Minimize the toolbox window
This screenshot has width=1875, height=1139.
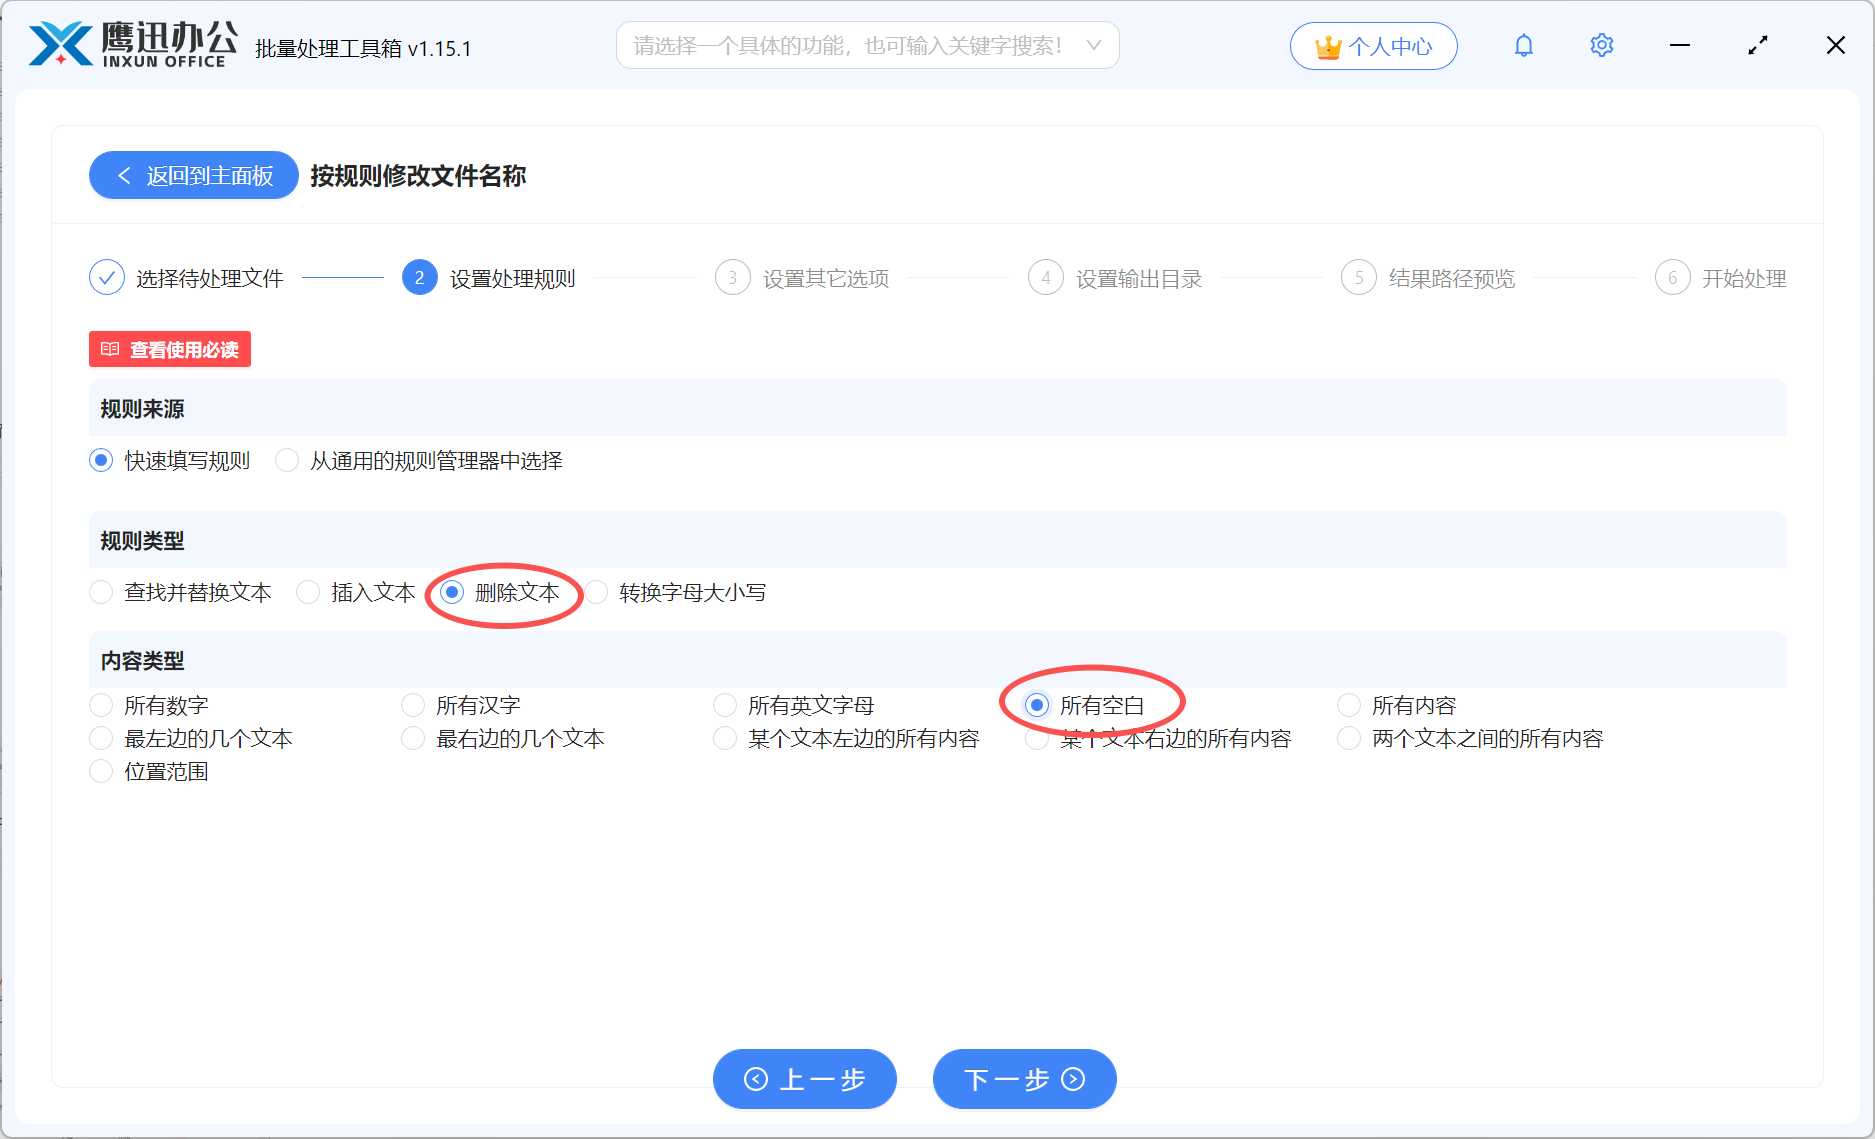point(1680,46)
